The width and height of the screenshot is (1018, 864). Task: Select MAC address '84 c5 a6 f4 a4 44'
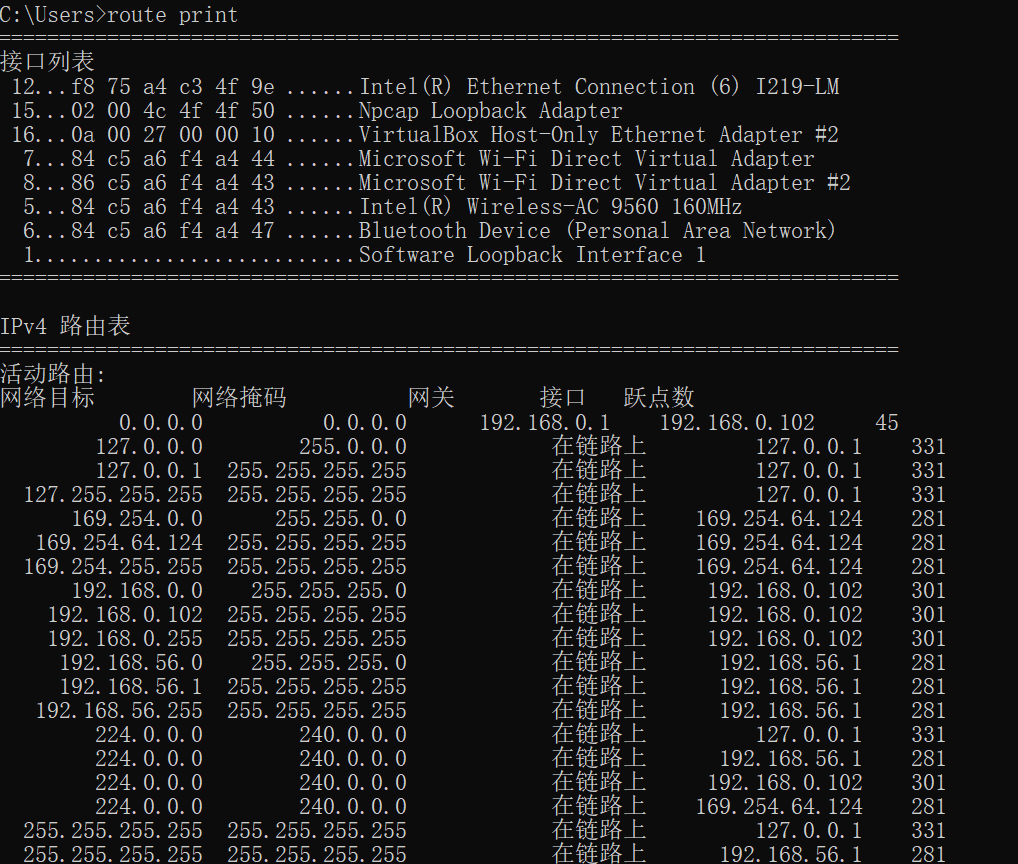(173, 158)
